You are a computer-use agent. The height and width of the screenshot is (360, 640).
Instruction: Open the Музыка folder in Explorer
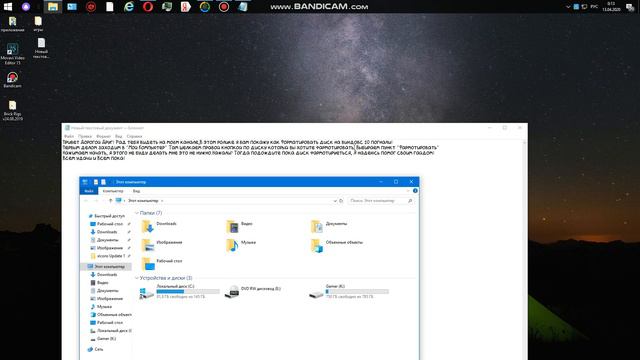241,244
